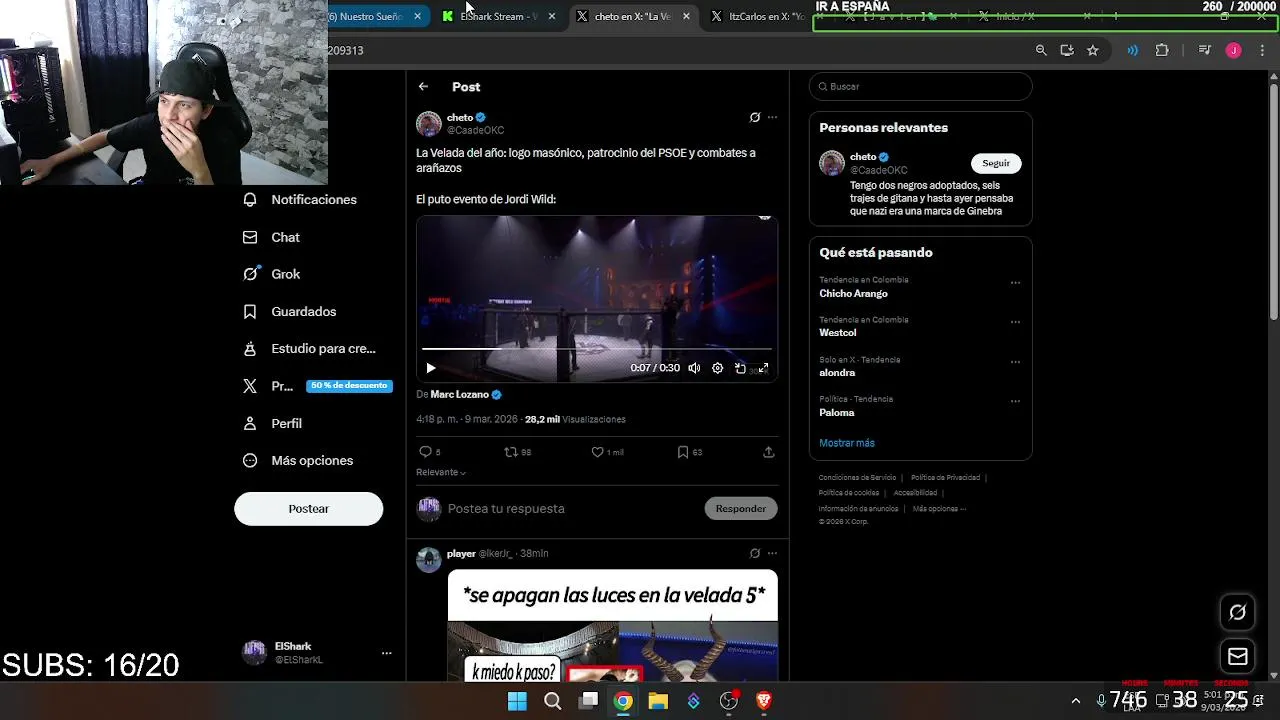Viewport: 1280px width, 720px height.
Task: Open alondra trend
Action: pos(837,372)
